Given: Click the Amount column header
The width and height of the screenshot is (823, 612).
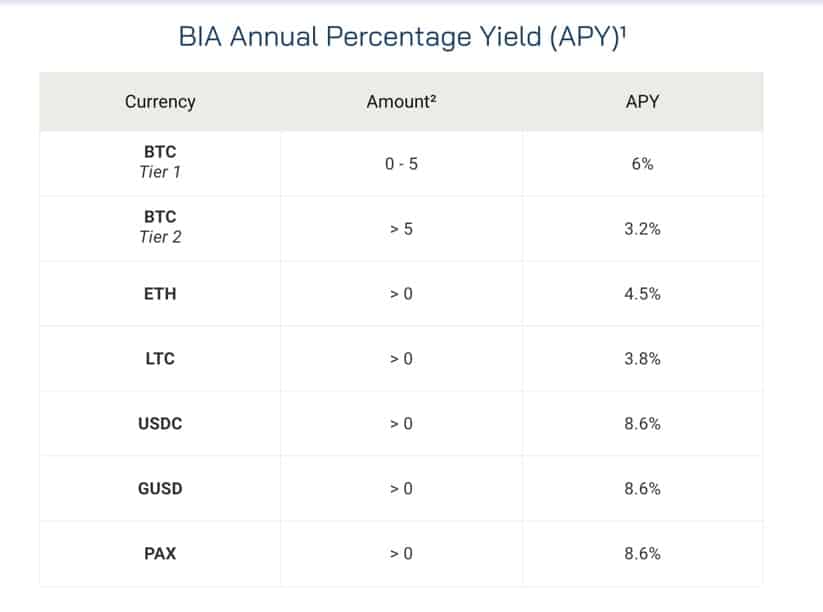Looking at the screenshot, I should point(401,101).
